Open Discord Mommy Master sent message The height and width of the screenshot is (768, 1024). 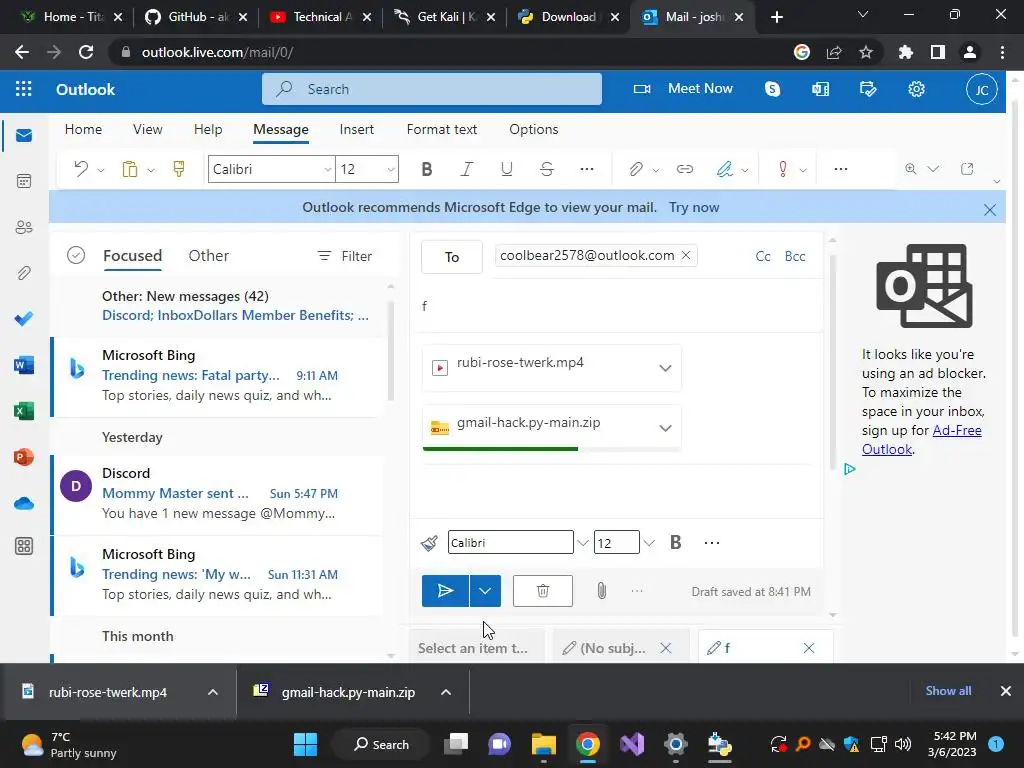click(x=217, y=493)
